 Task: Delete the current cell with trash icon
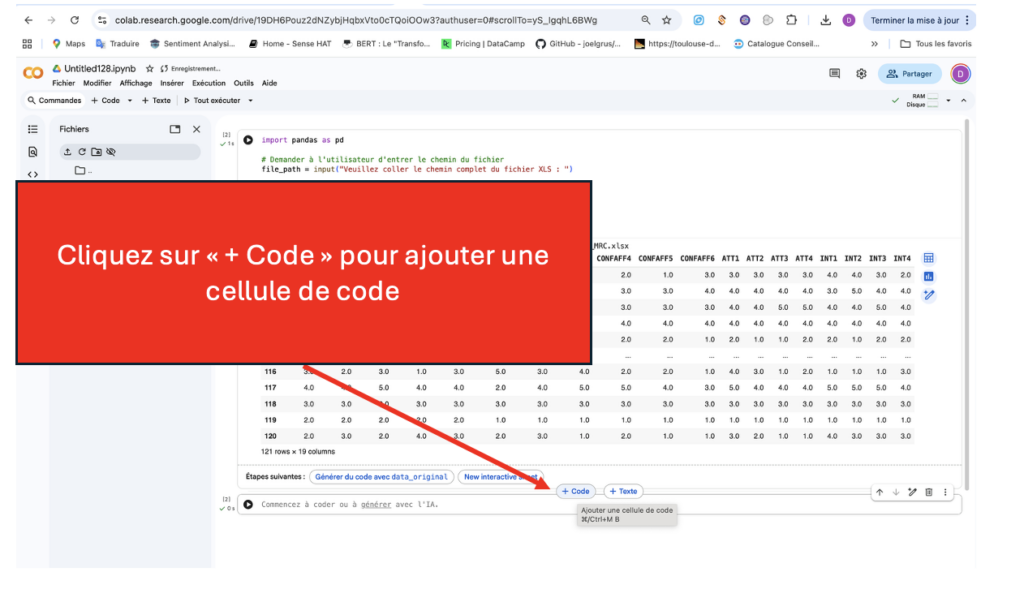coord(928,492)
